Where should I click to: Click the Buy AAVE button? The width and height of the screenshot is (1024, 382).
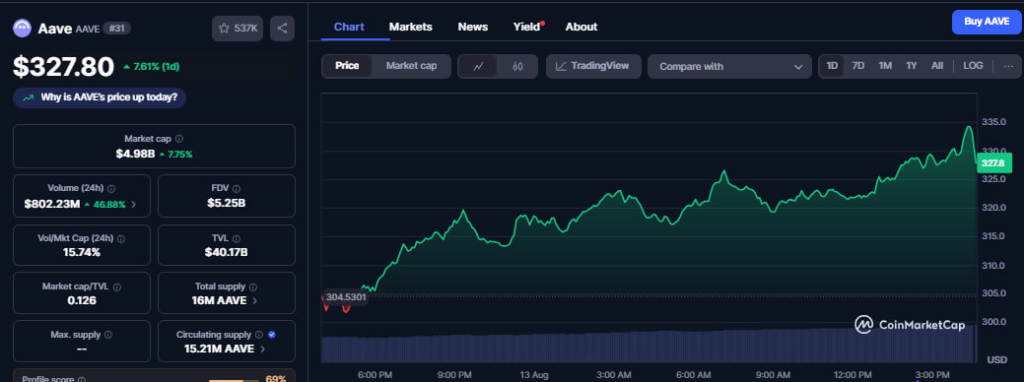coord(987,22)
